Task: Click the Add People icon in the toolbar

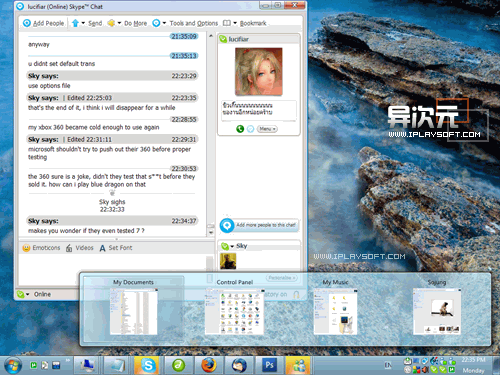Action: [x=27, y=23]
